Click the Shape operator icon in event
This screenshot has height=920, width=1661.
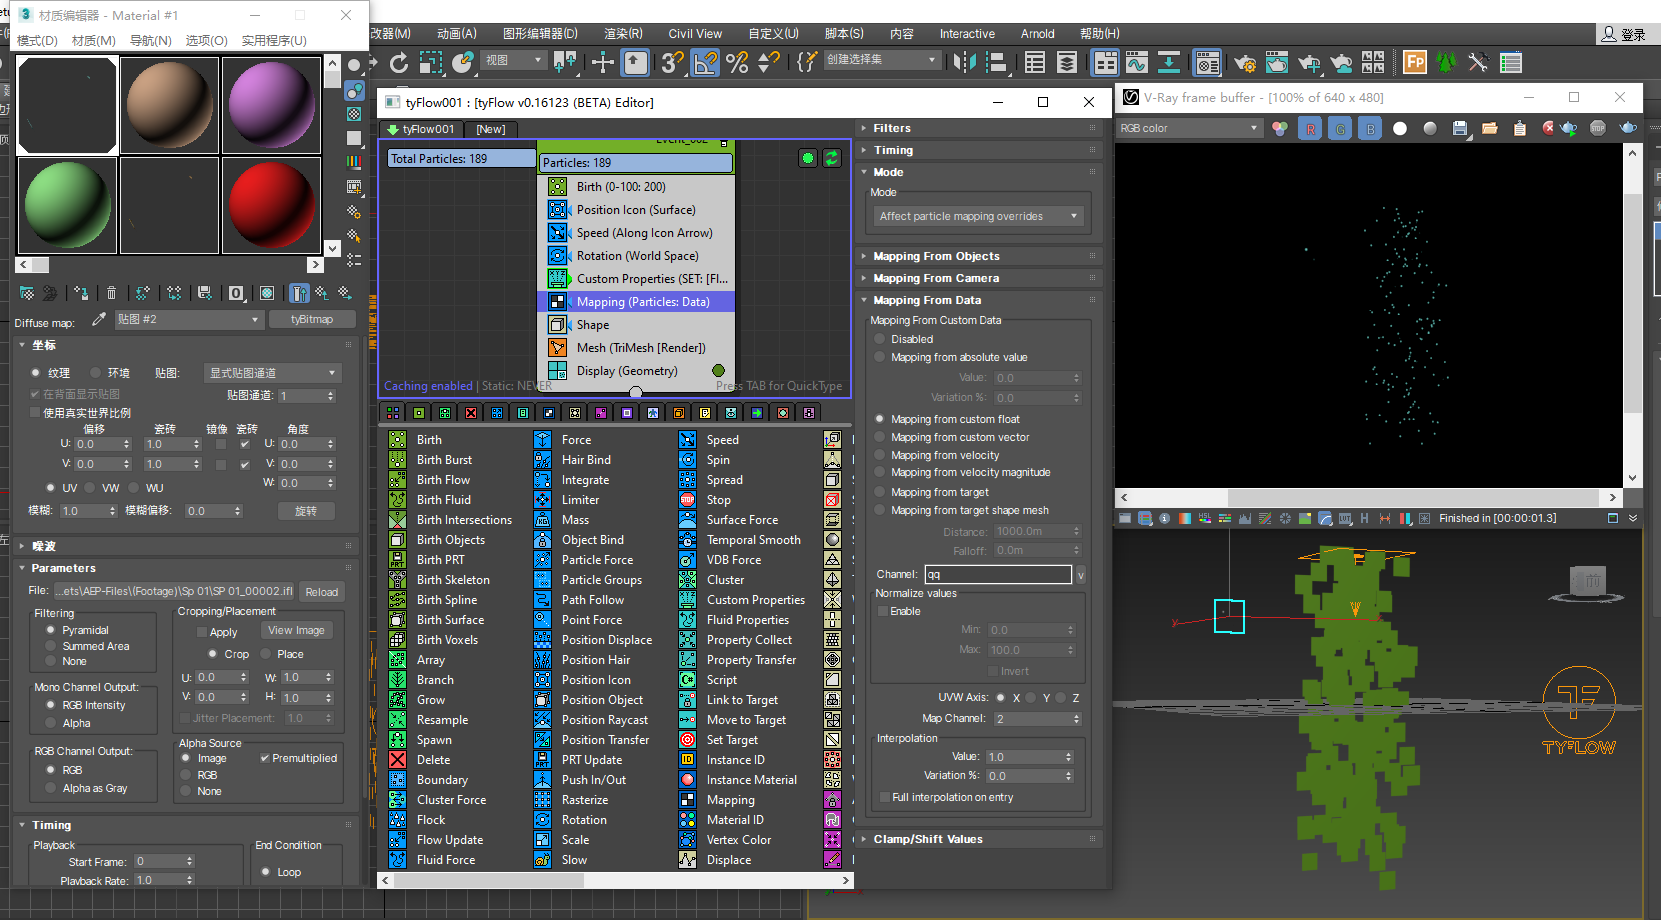click(558, 325)
